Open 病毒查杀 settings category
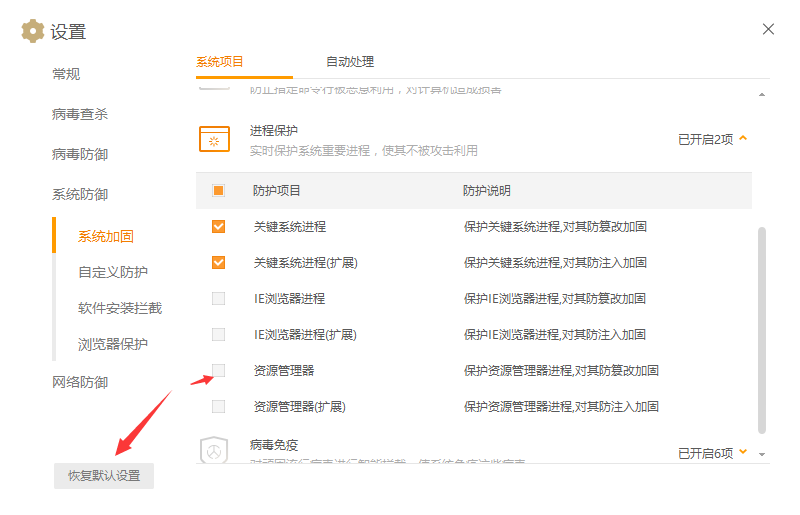800x515 pixels. click(x=80, y=114)
